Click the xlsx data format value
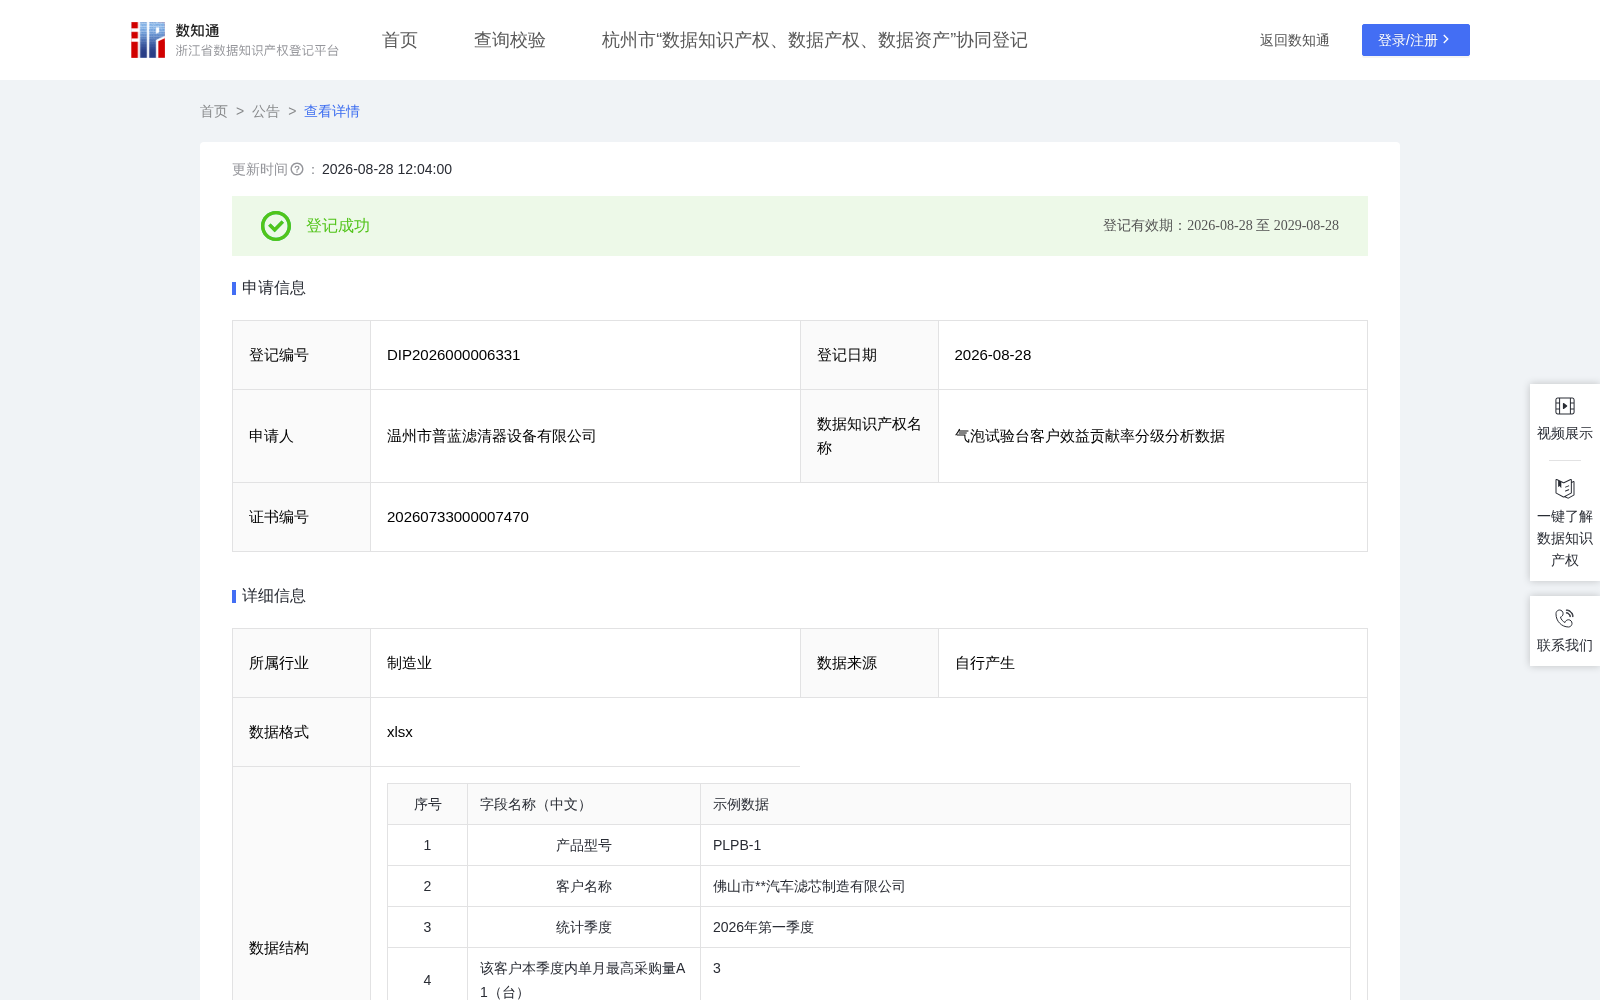This screenshot has width=1600, height=1000. 400,732
